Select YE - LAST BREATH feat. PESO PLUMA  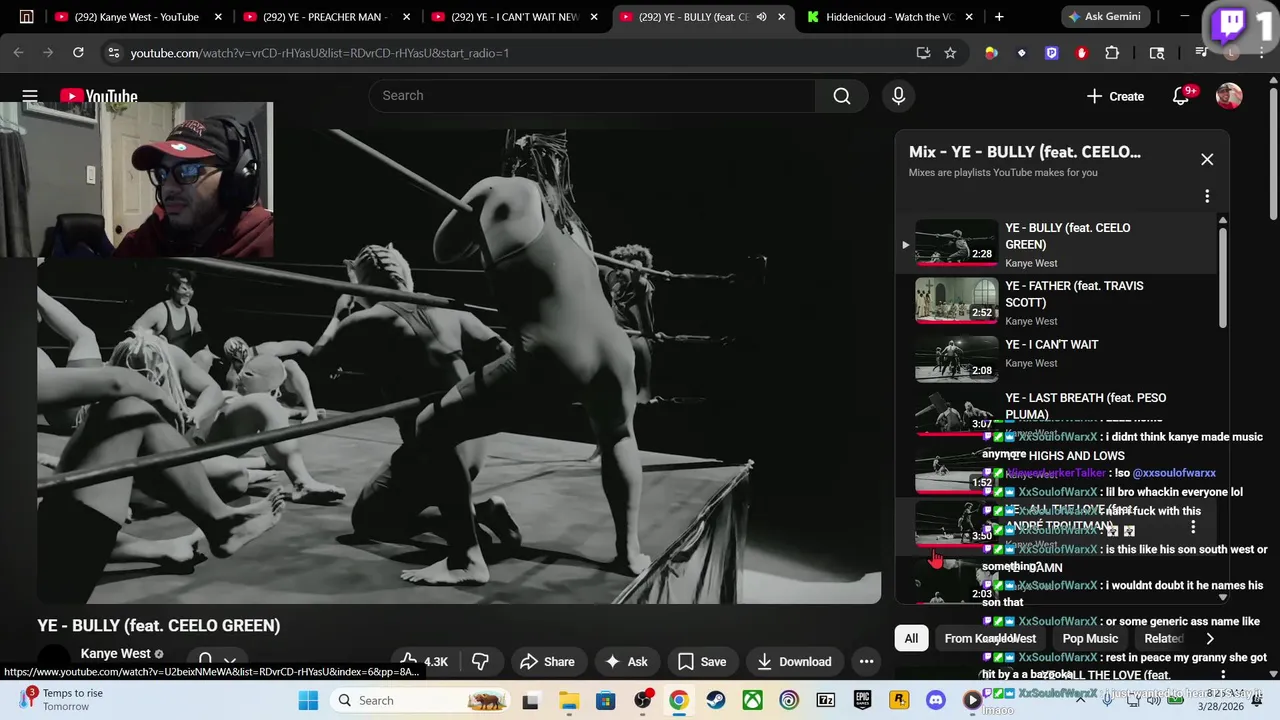(x=1085, y=406)
